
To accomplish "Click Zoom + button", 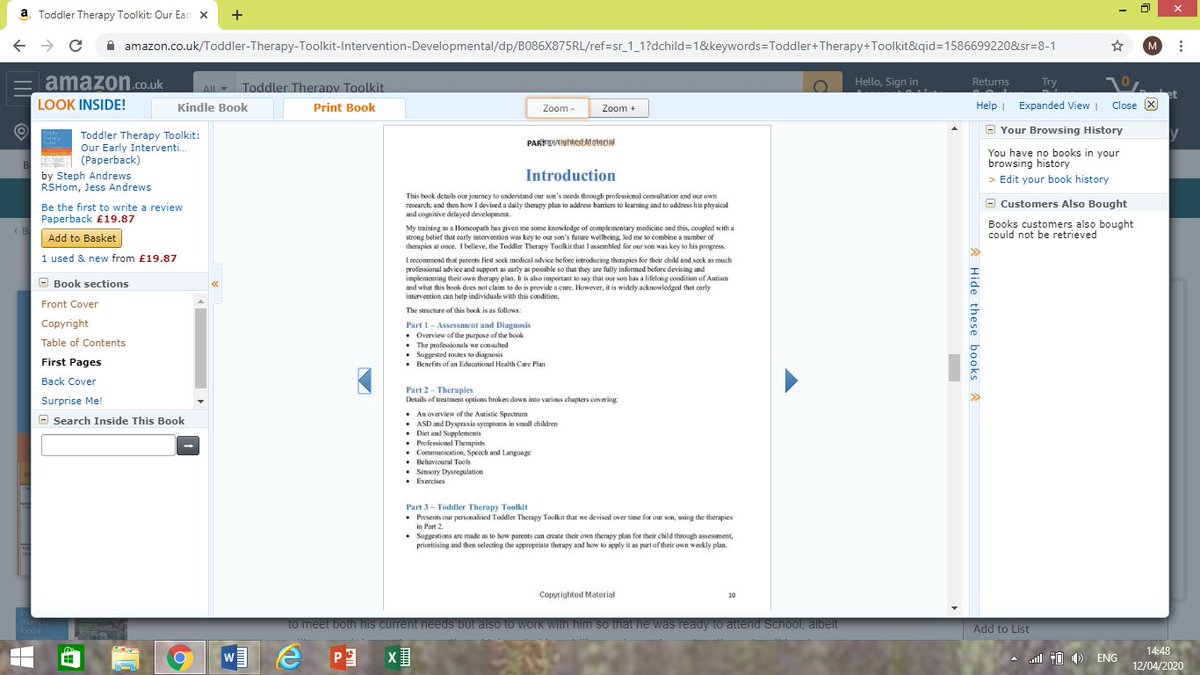I will click(619, 108).
